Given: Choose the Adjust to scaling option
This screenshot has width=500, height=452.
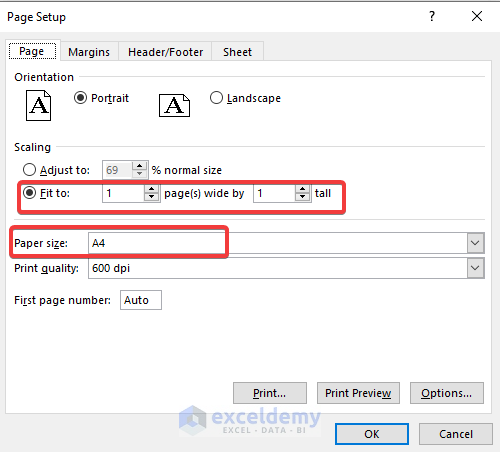Looking at the screenshot, I should coord(29,170).
